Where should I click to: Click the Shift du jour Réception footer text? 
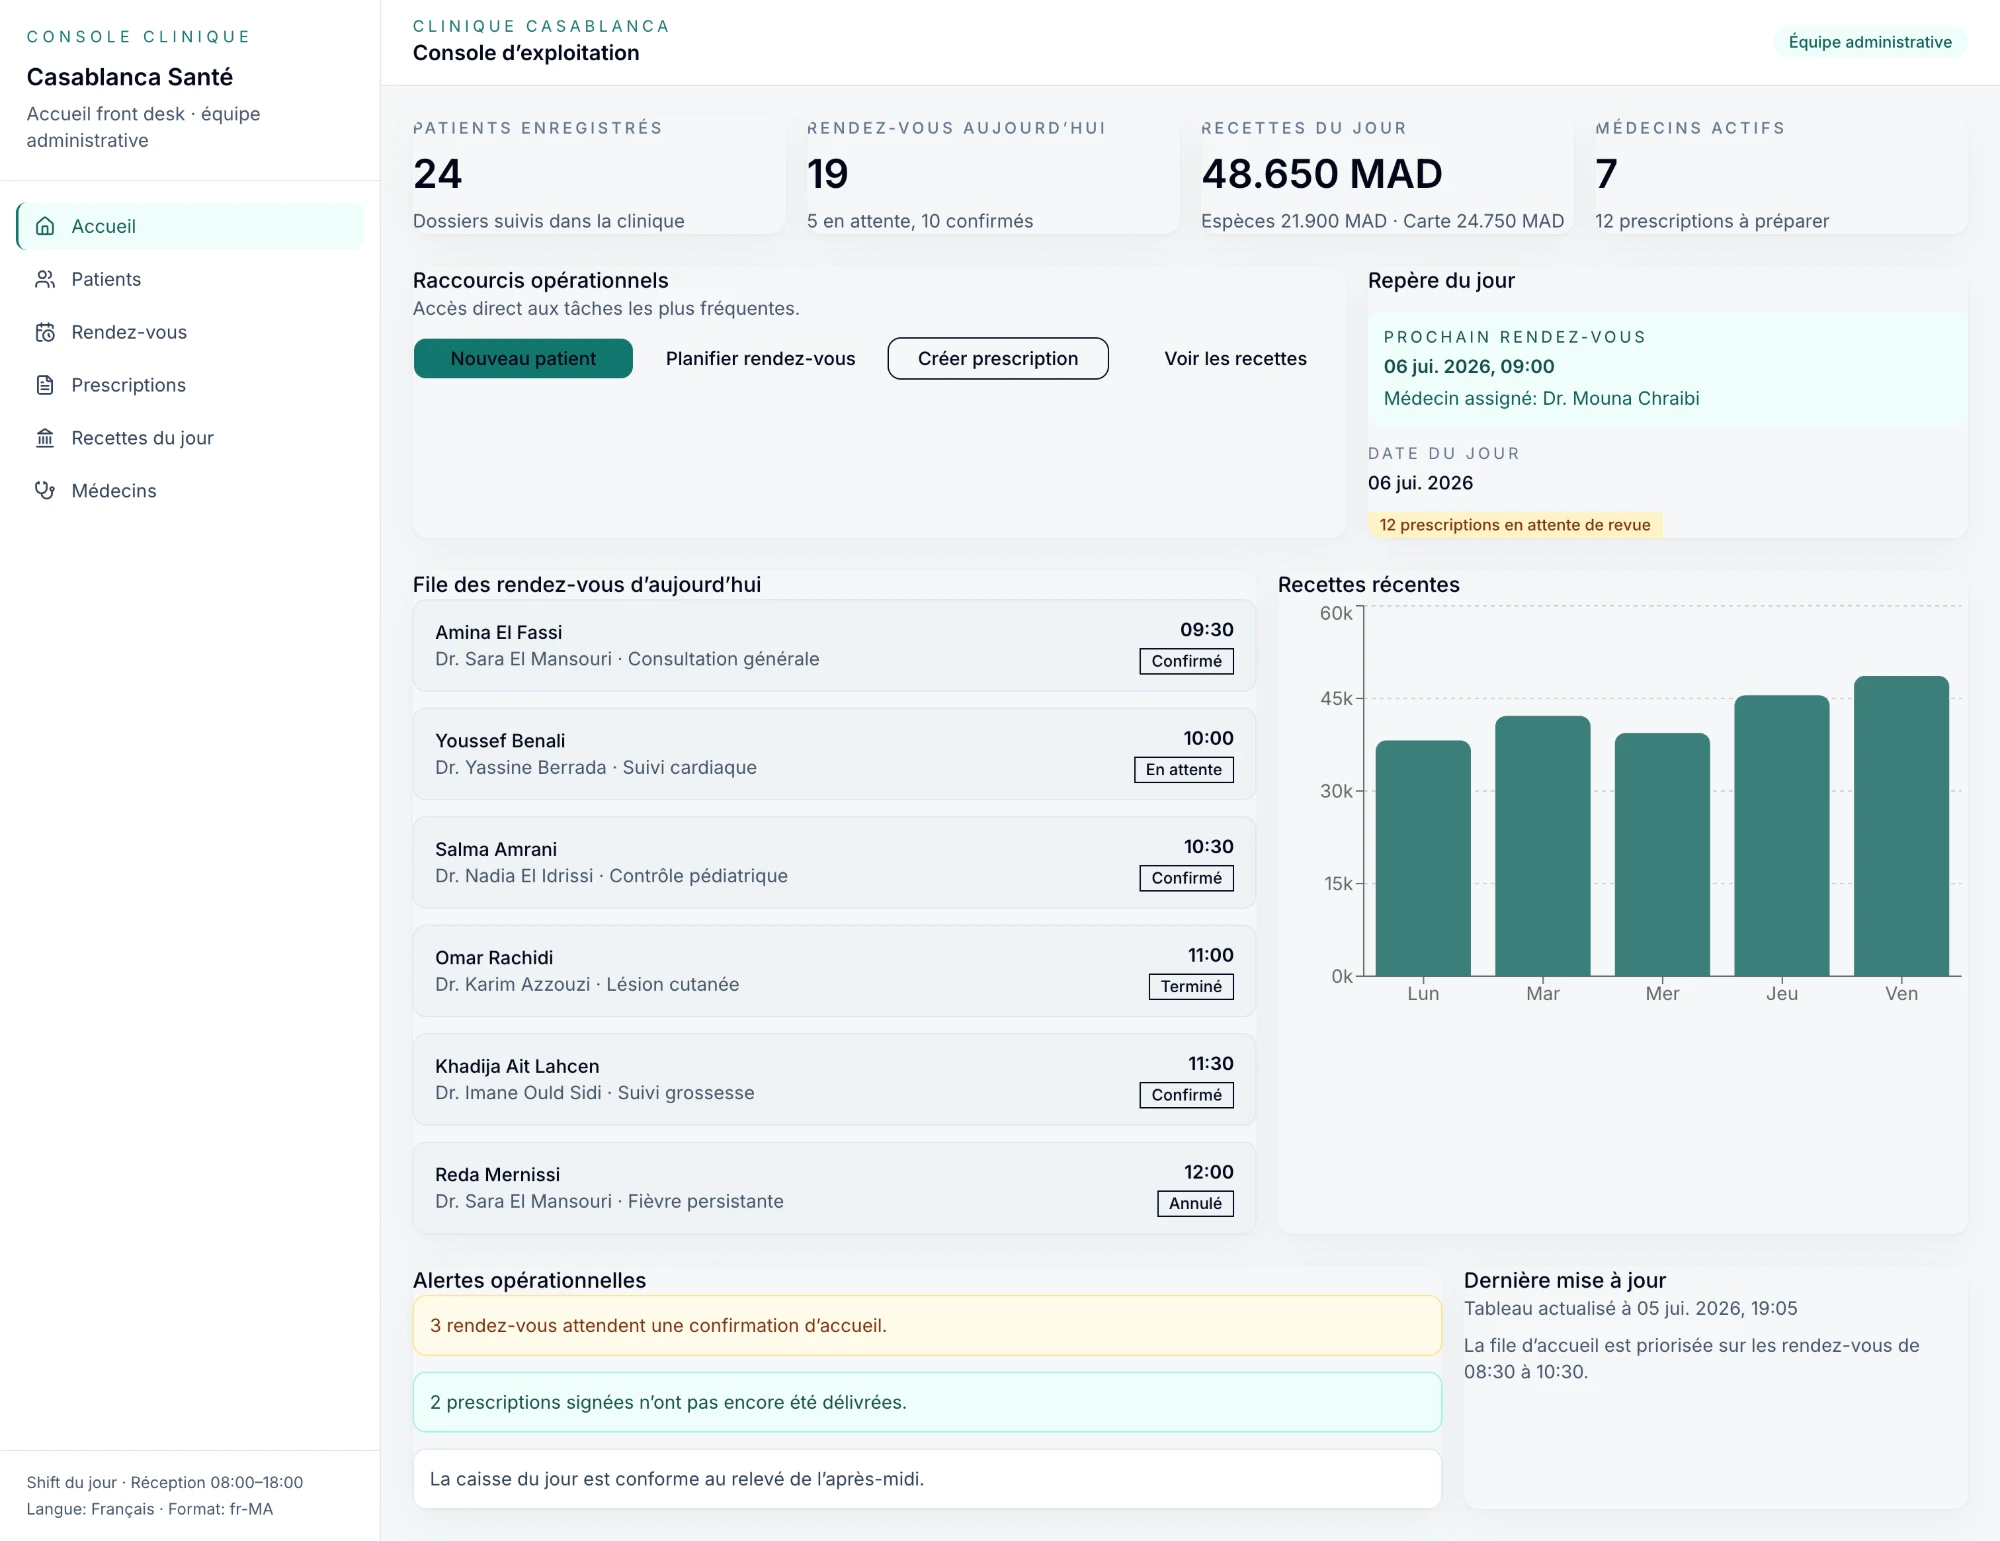[x=165, y=1482]
